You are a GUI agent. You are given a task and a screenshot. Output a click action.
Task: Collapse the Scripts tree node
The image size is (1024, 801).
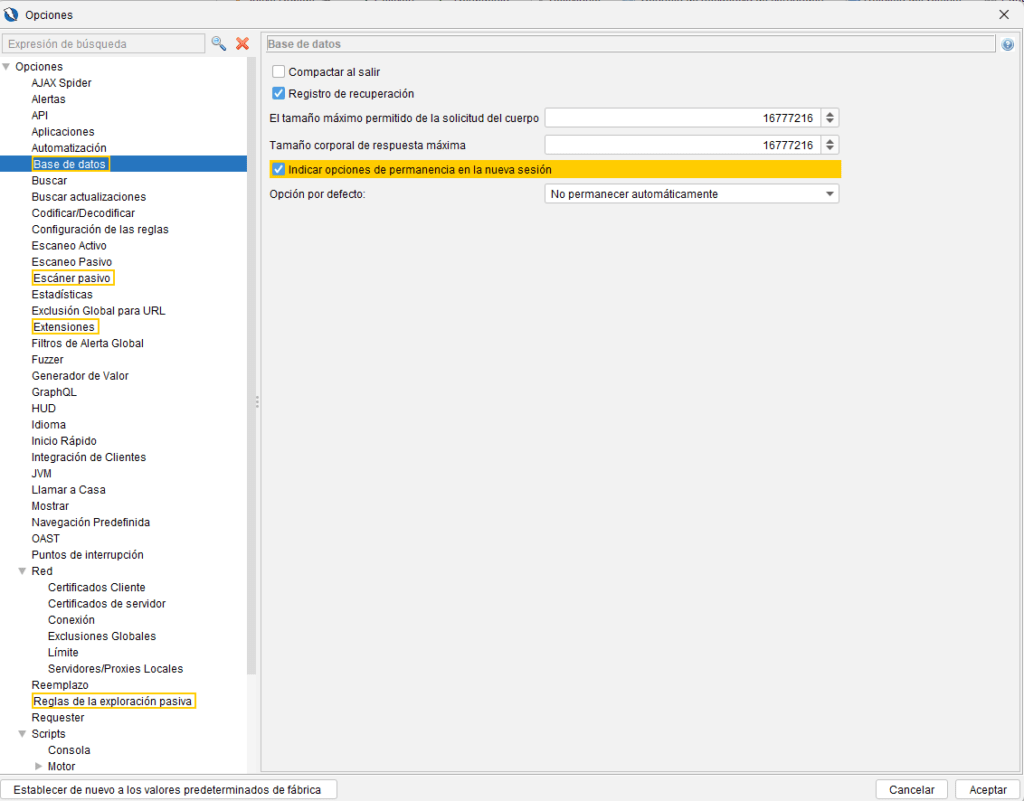coord(21,734)
